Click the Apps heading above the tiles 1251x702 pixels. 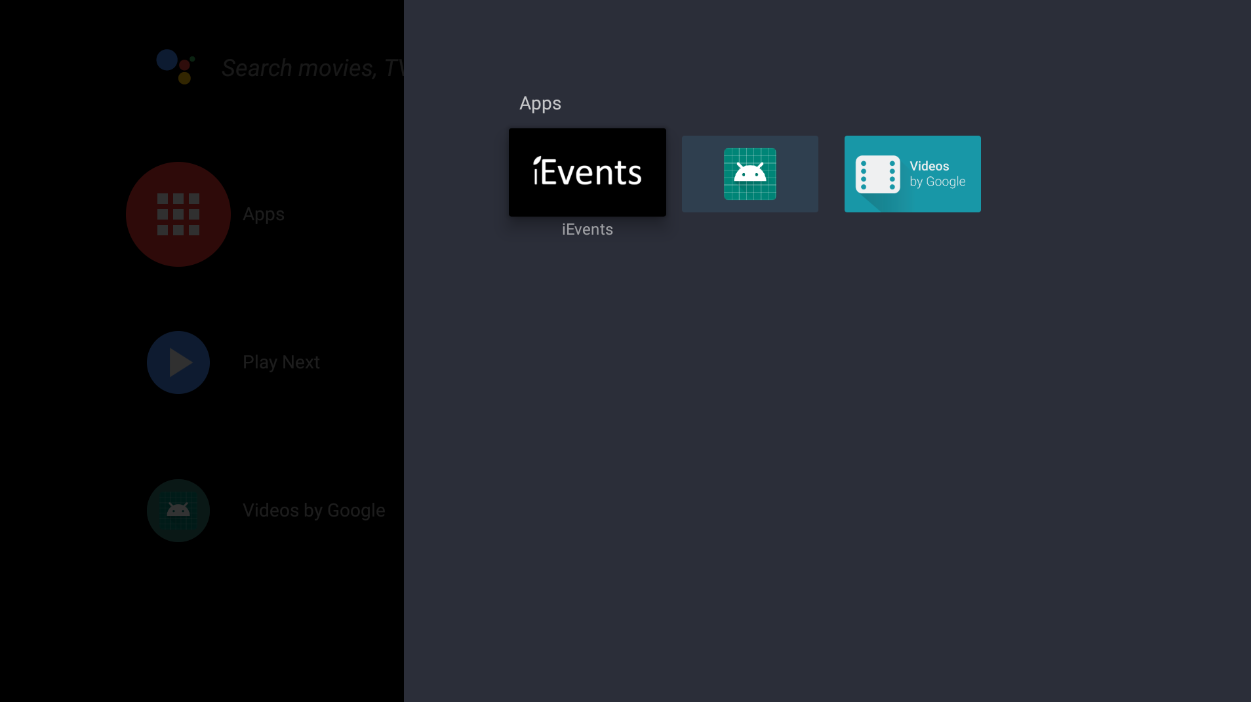(x=540, y=103)
